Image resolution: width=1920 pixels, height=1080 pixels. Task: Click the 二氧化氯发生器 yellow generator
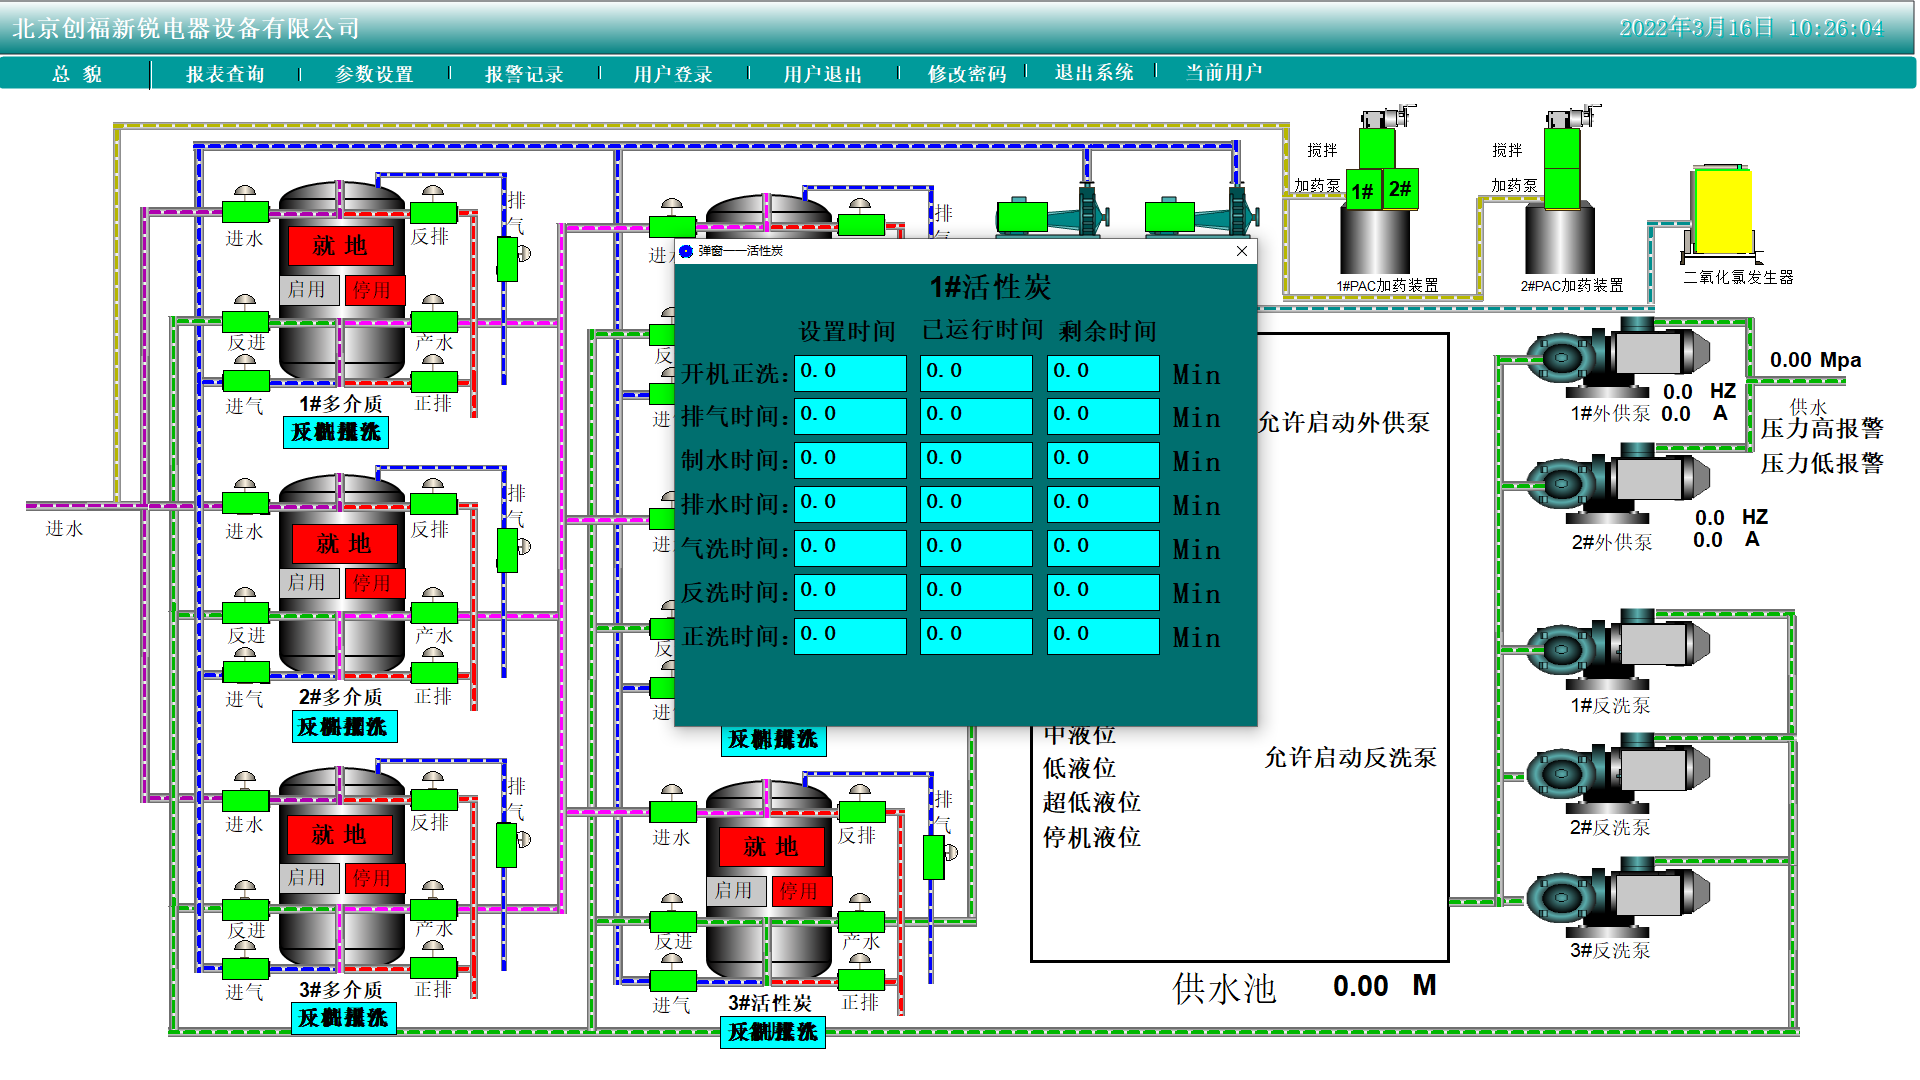(1723, 212)
